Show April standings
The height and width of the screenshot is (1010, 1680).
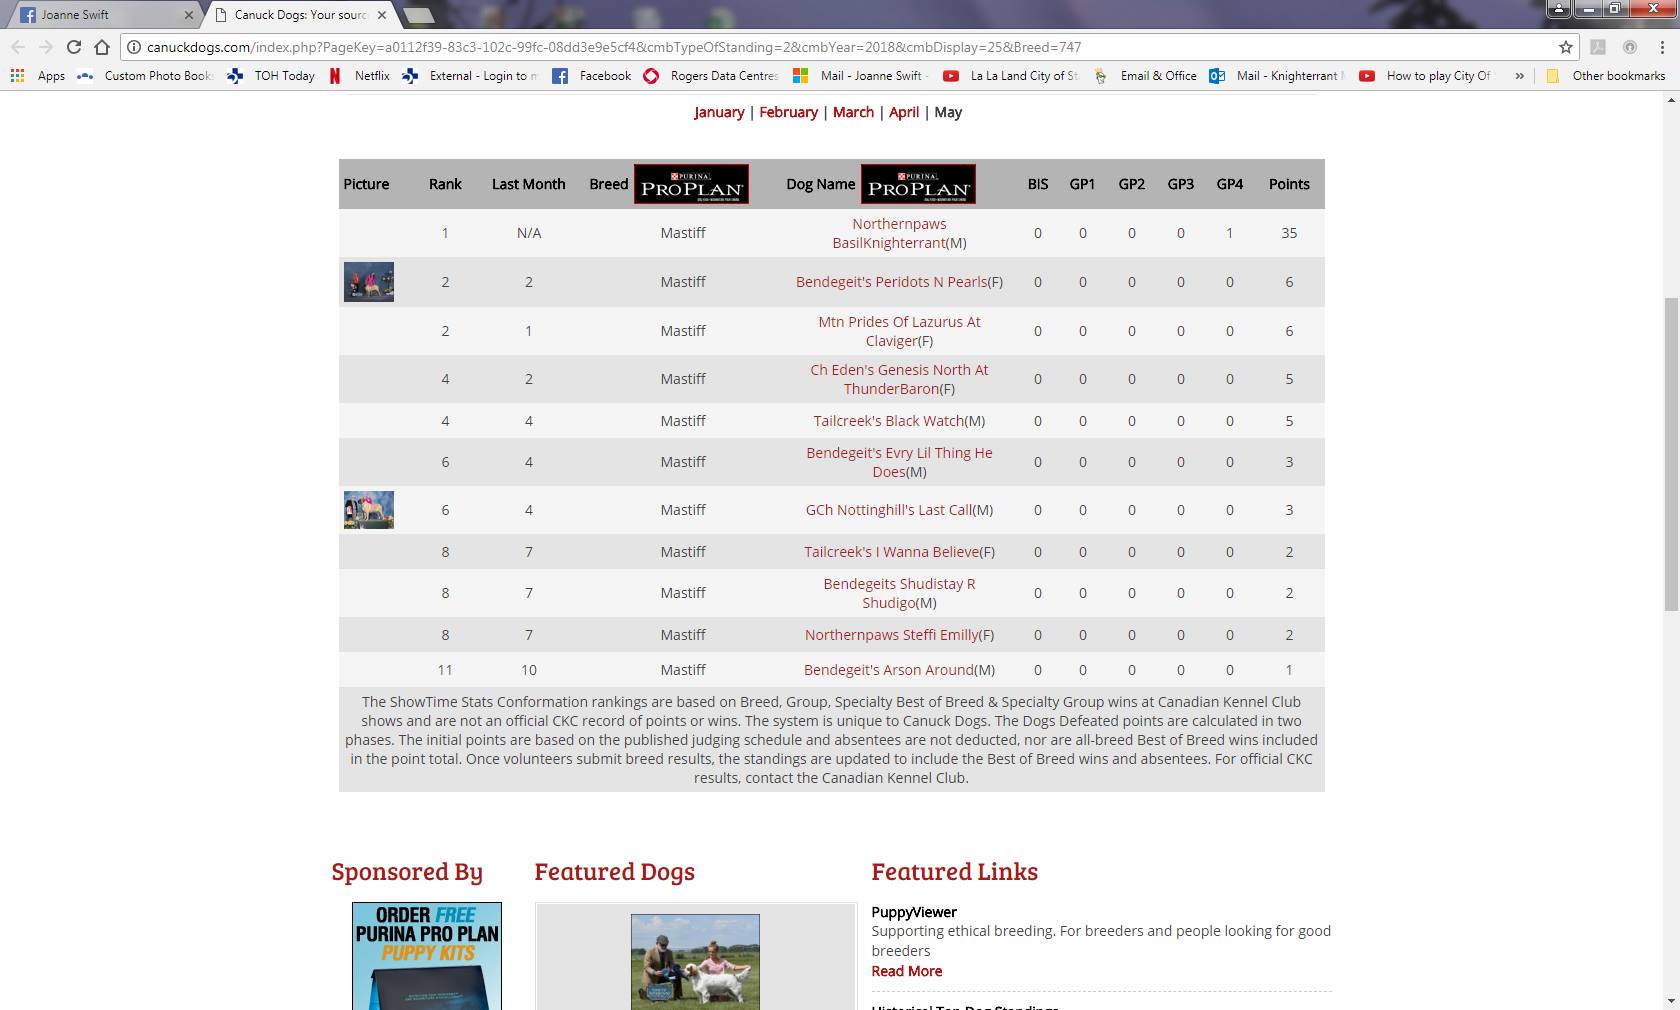(904, 112)
